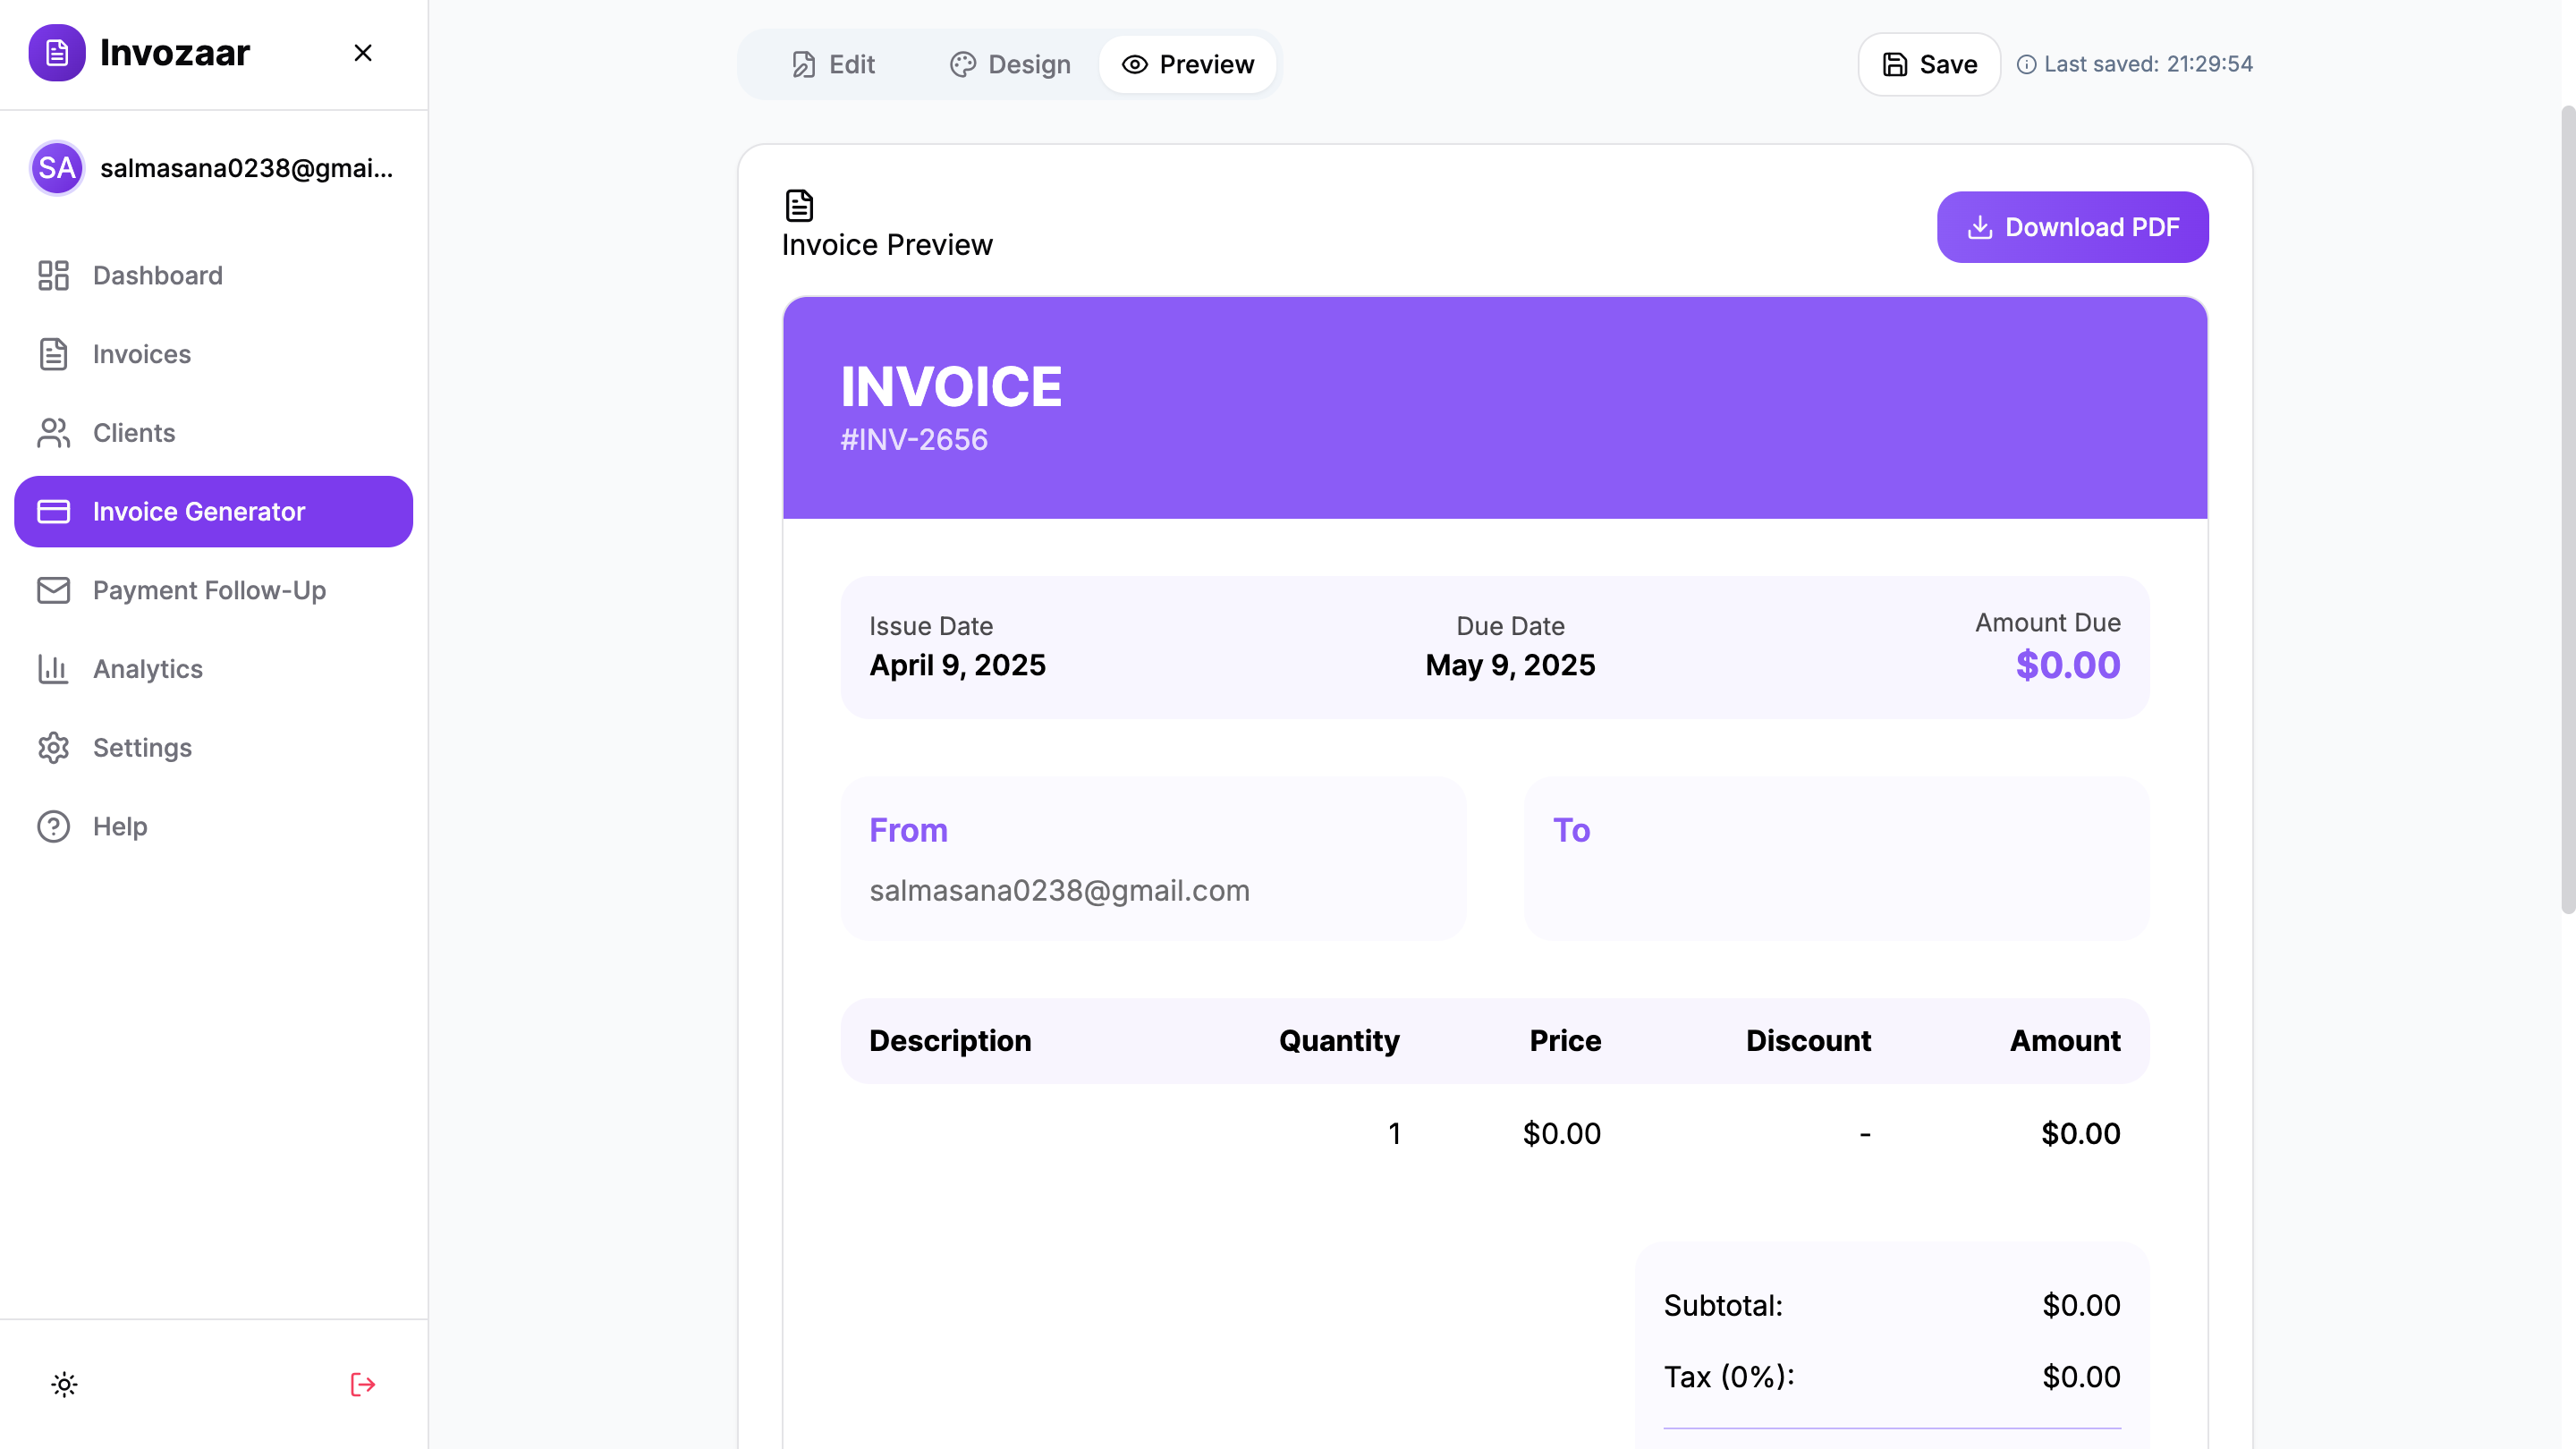Screen dimensions: 2576x1449
Task: Click the SA user avatar
Action: pos(57,168)
